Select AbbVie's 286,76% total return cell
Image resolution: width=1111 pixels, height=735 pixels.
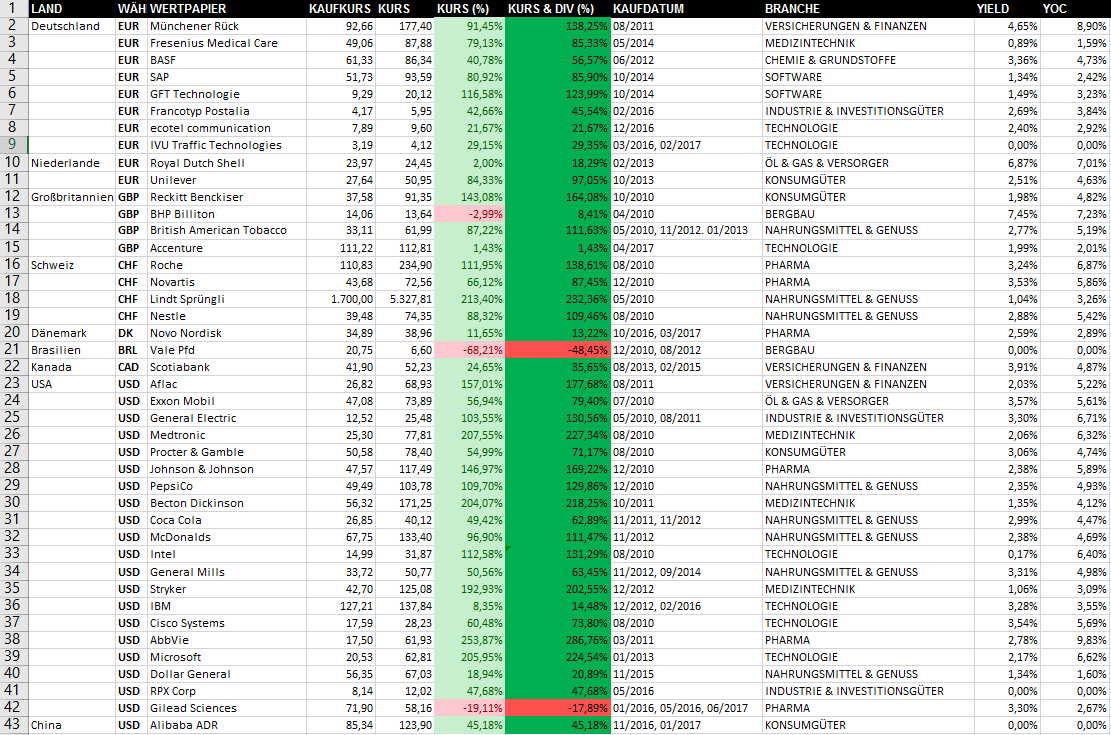[x=558, y=640]
